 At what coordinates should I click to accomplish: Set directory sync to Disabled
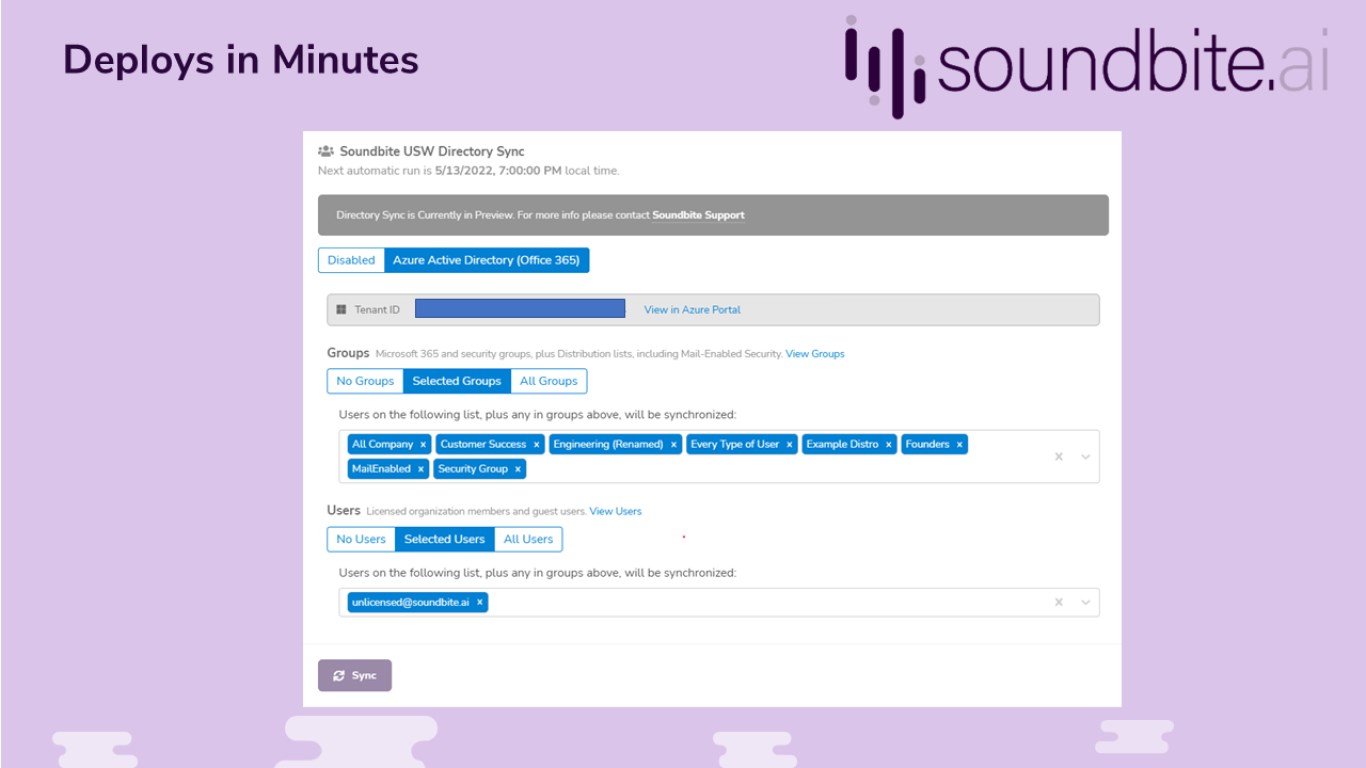(x=351, y=260)
